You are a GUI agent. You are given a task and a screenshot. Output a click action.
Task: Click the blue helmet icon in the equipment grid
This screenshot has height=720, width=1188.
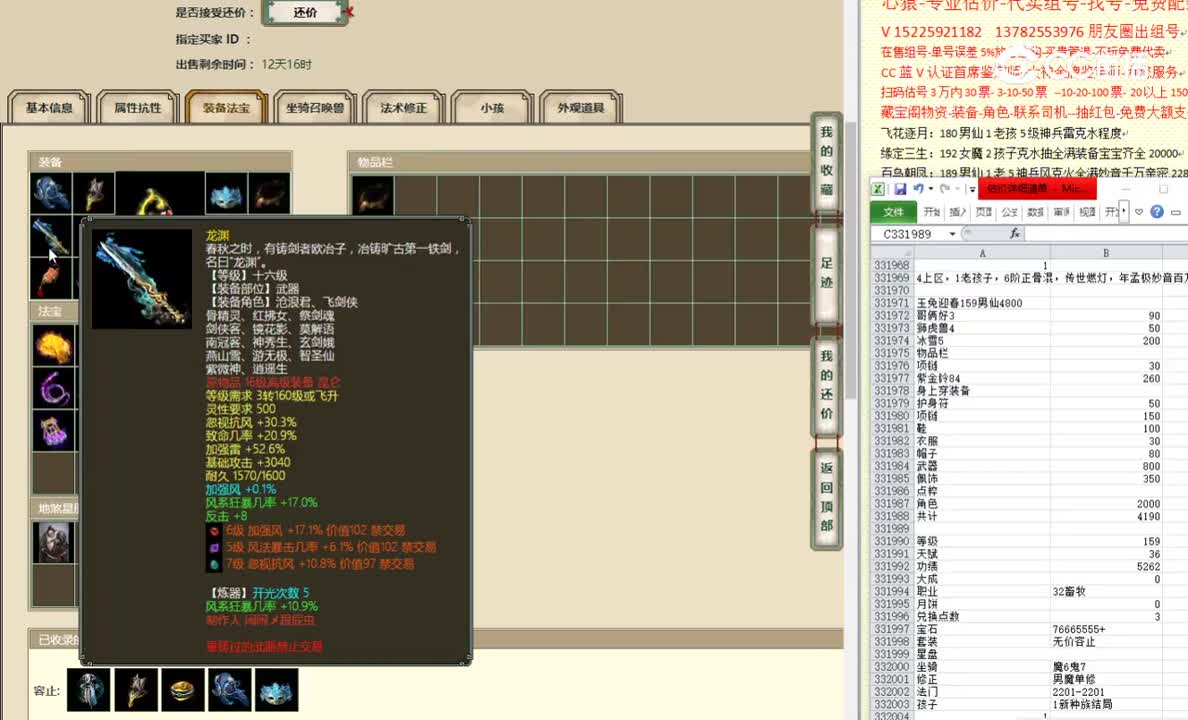tap(224, 193)
